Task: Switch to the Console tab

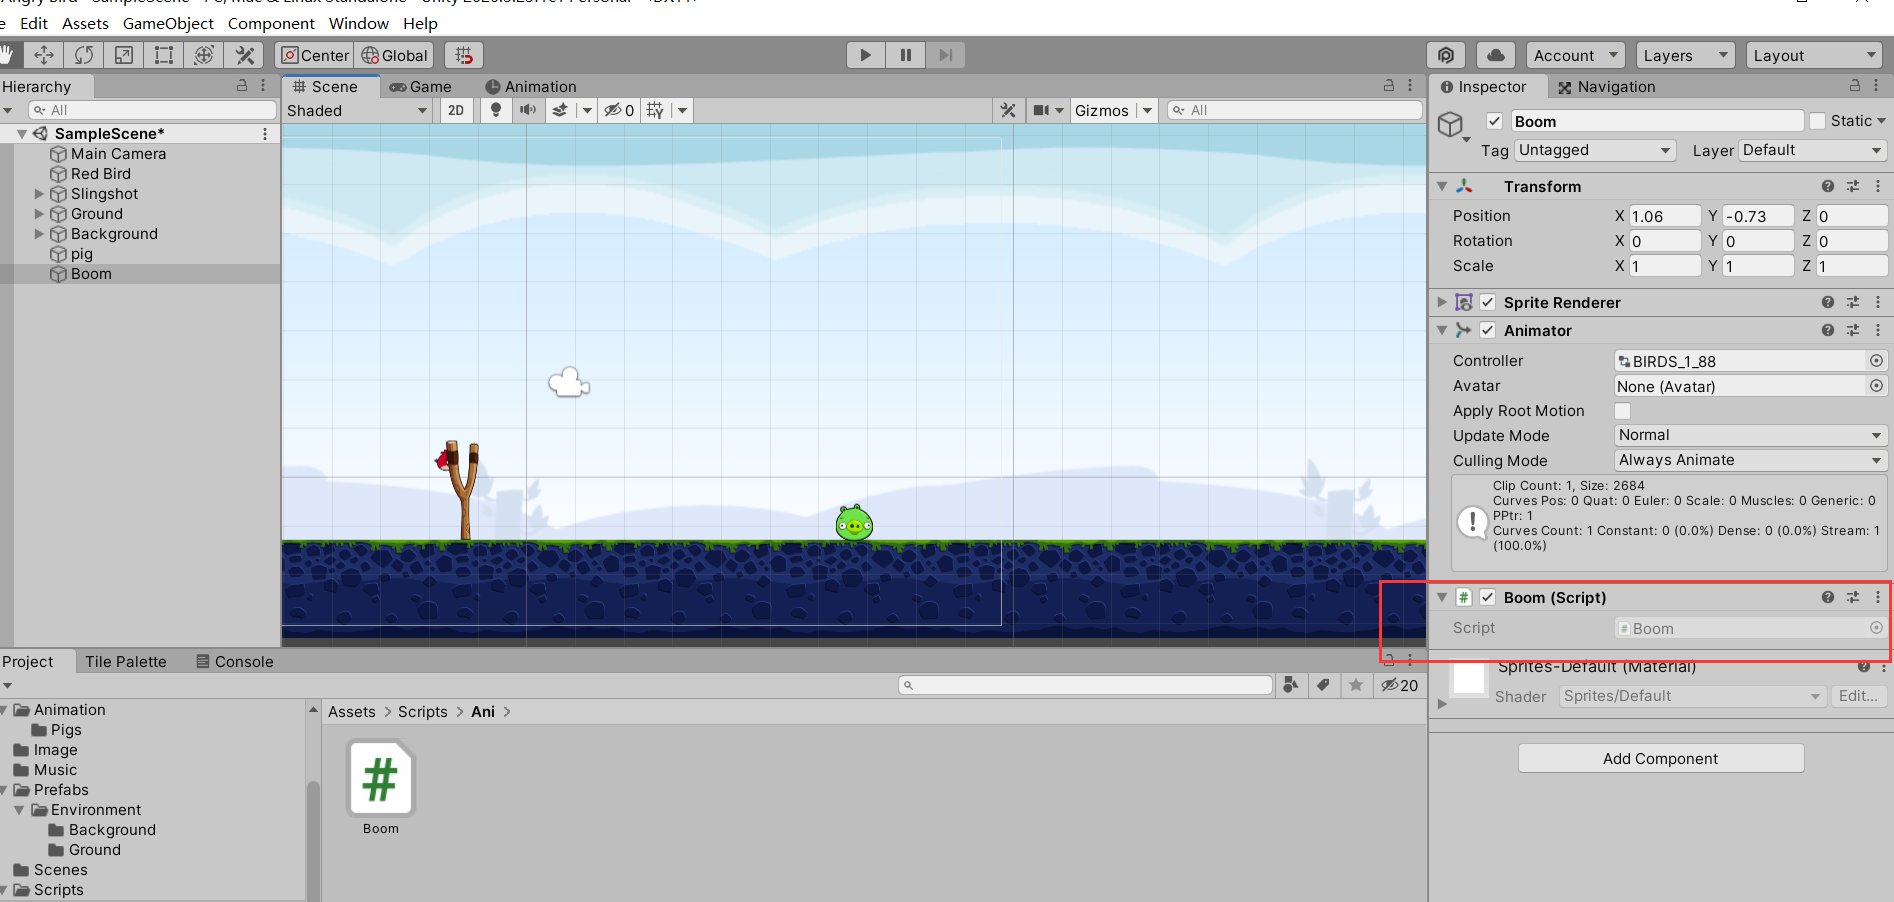Action: pyautogui.click(x=235, y=662)
